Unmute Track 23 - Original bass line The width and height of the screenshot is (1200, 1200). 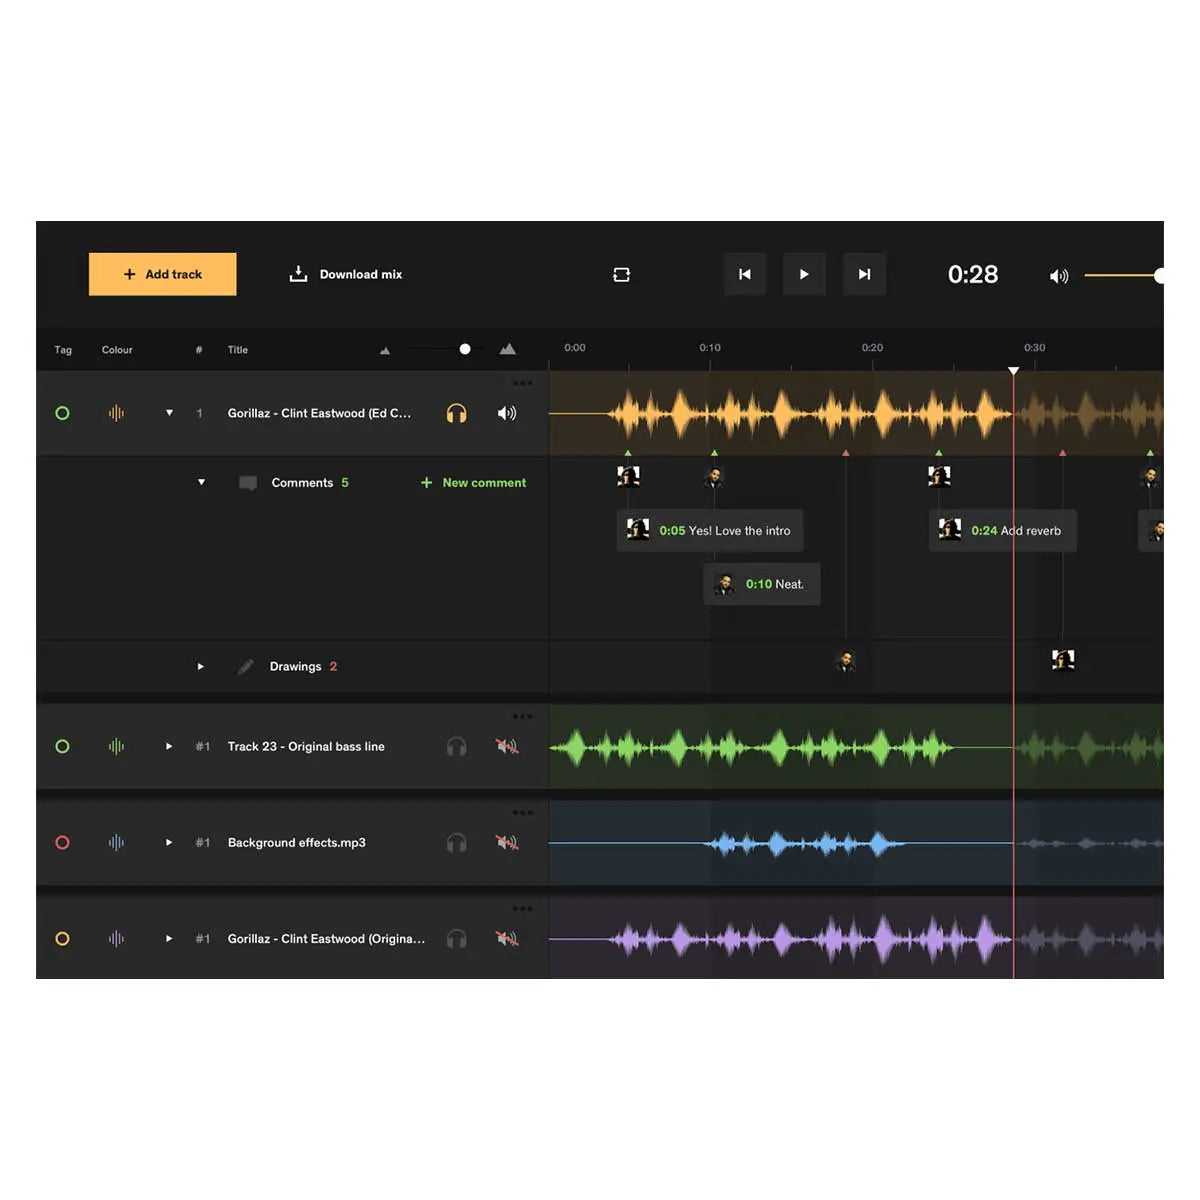tap(505, 746)
